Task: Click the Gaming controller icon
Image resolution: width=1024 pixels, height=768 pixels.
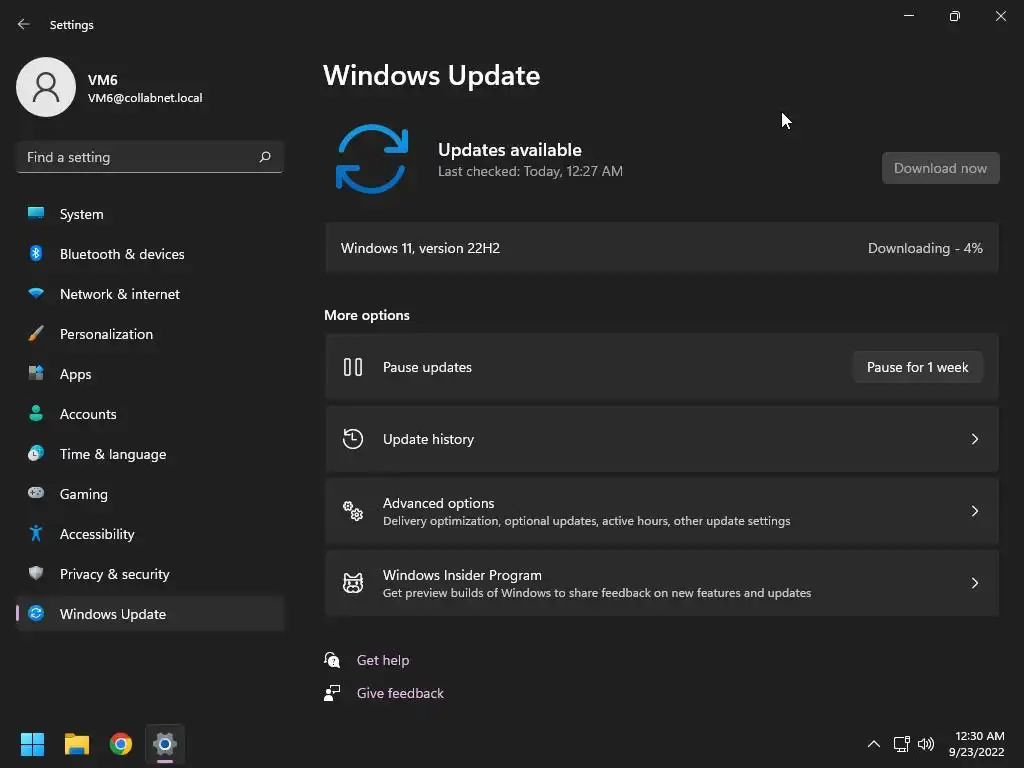Action: click(36, 493)
